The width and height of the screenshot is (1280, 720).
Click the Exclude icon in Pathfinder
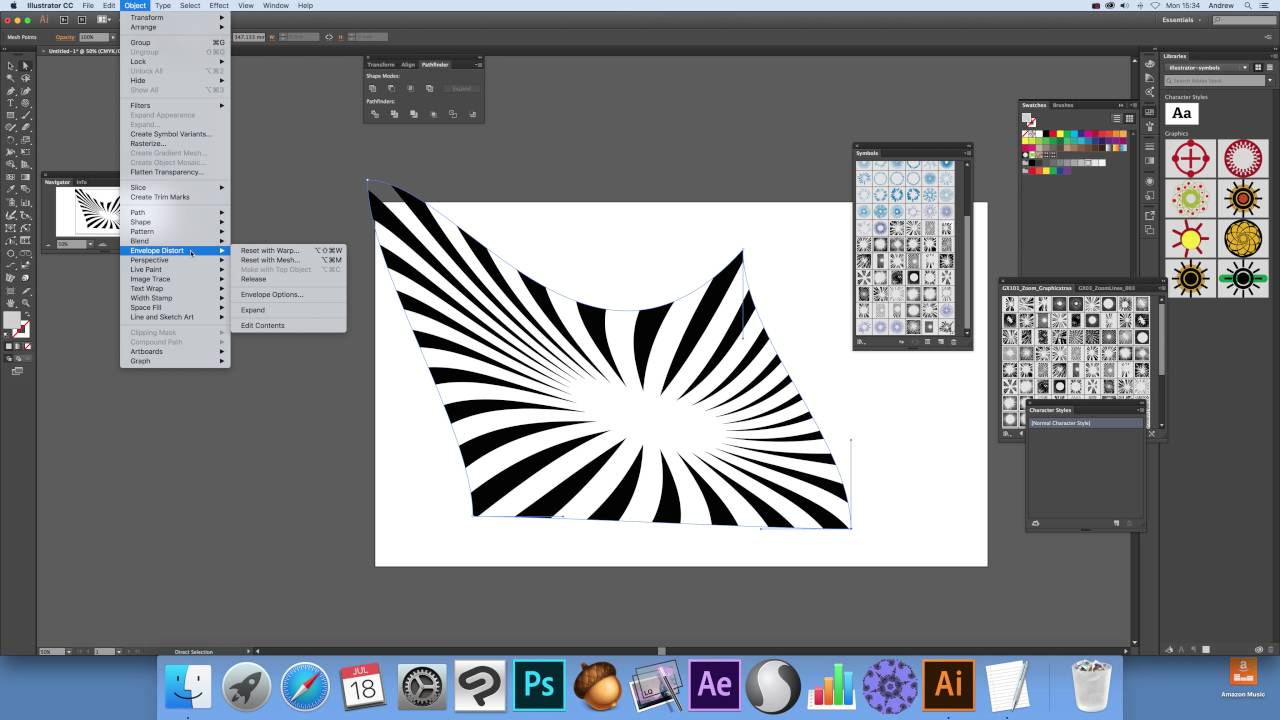429,88
